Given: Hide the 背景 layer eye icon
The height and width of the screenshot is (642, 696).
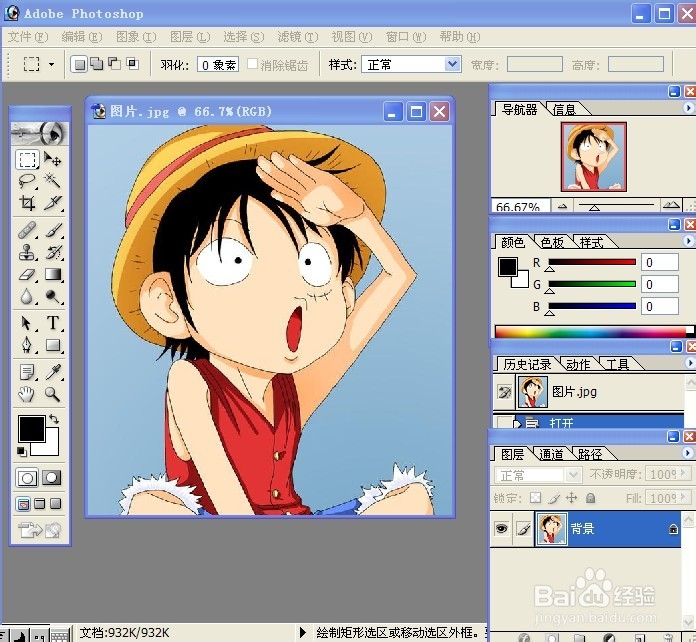Looking at the screenshot, I should click(502, 528).
